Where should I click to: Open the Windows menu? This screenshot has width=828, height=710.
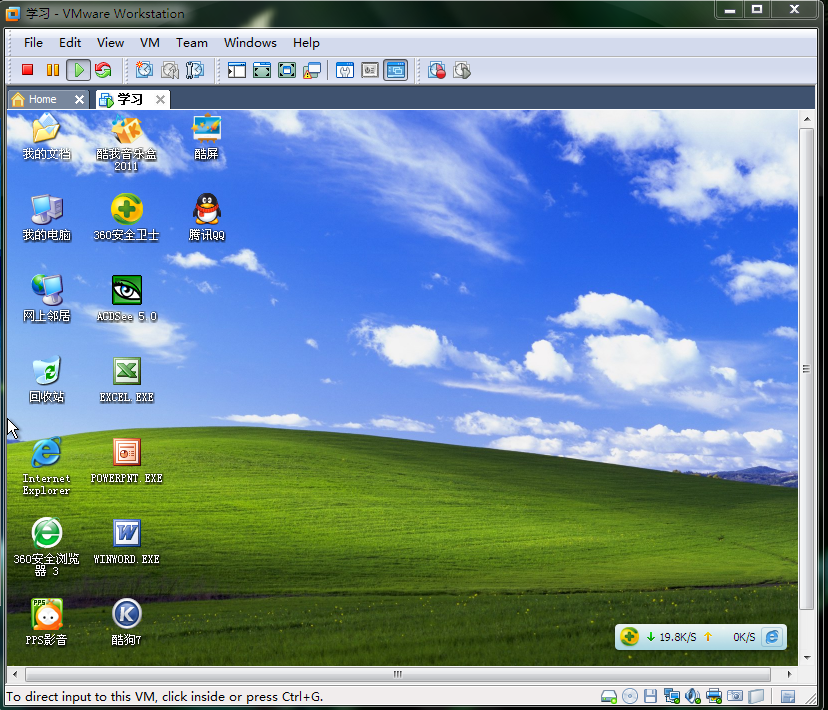pyautogui.click(x=250, y=43)
